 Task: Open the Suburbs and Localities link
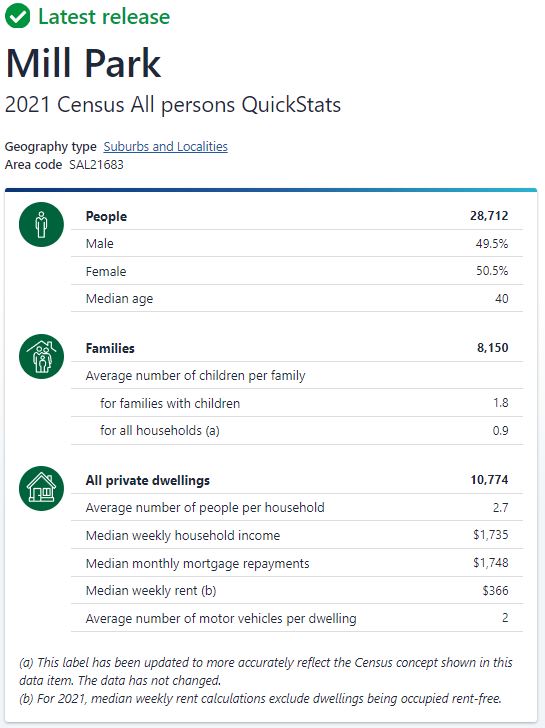pyautogui.click(x=165, y=146)
